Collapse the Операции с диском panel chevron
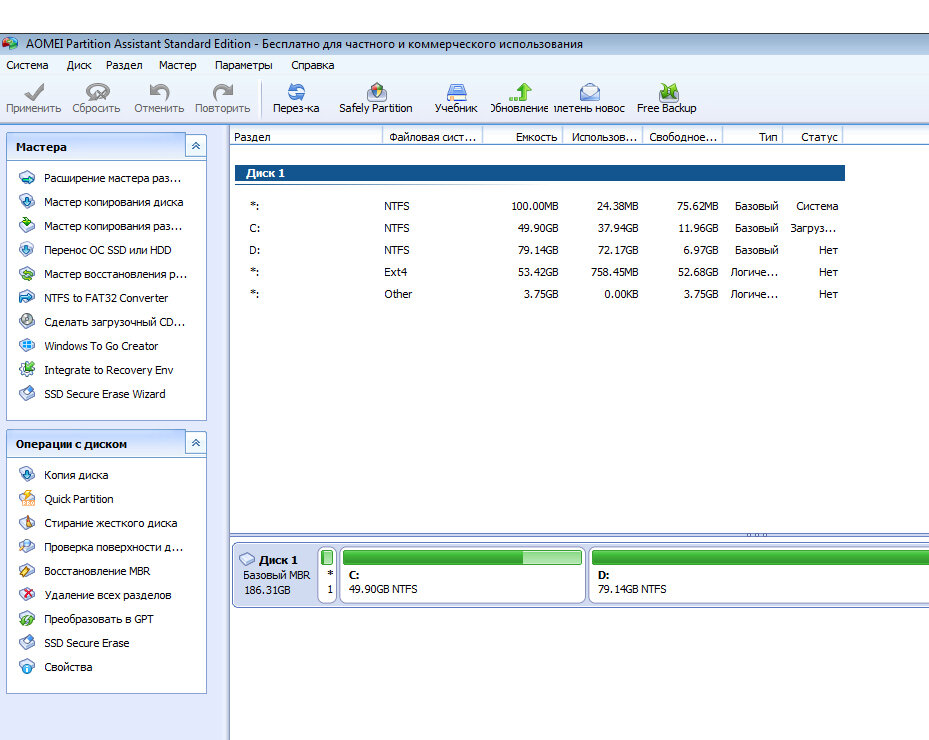929x740 pixels. coord(196,443)
